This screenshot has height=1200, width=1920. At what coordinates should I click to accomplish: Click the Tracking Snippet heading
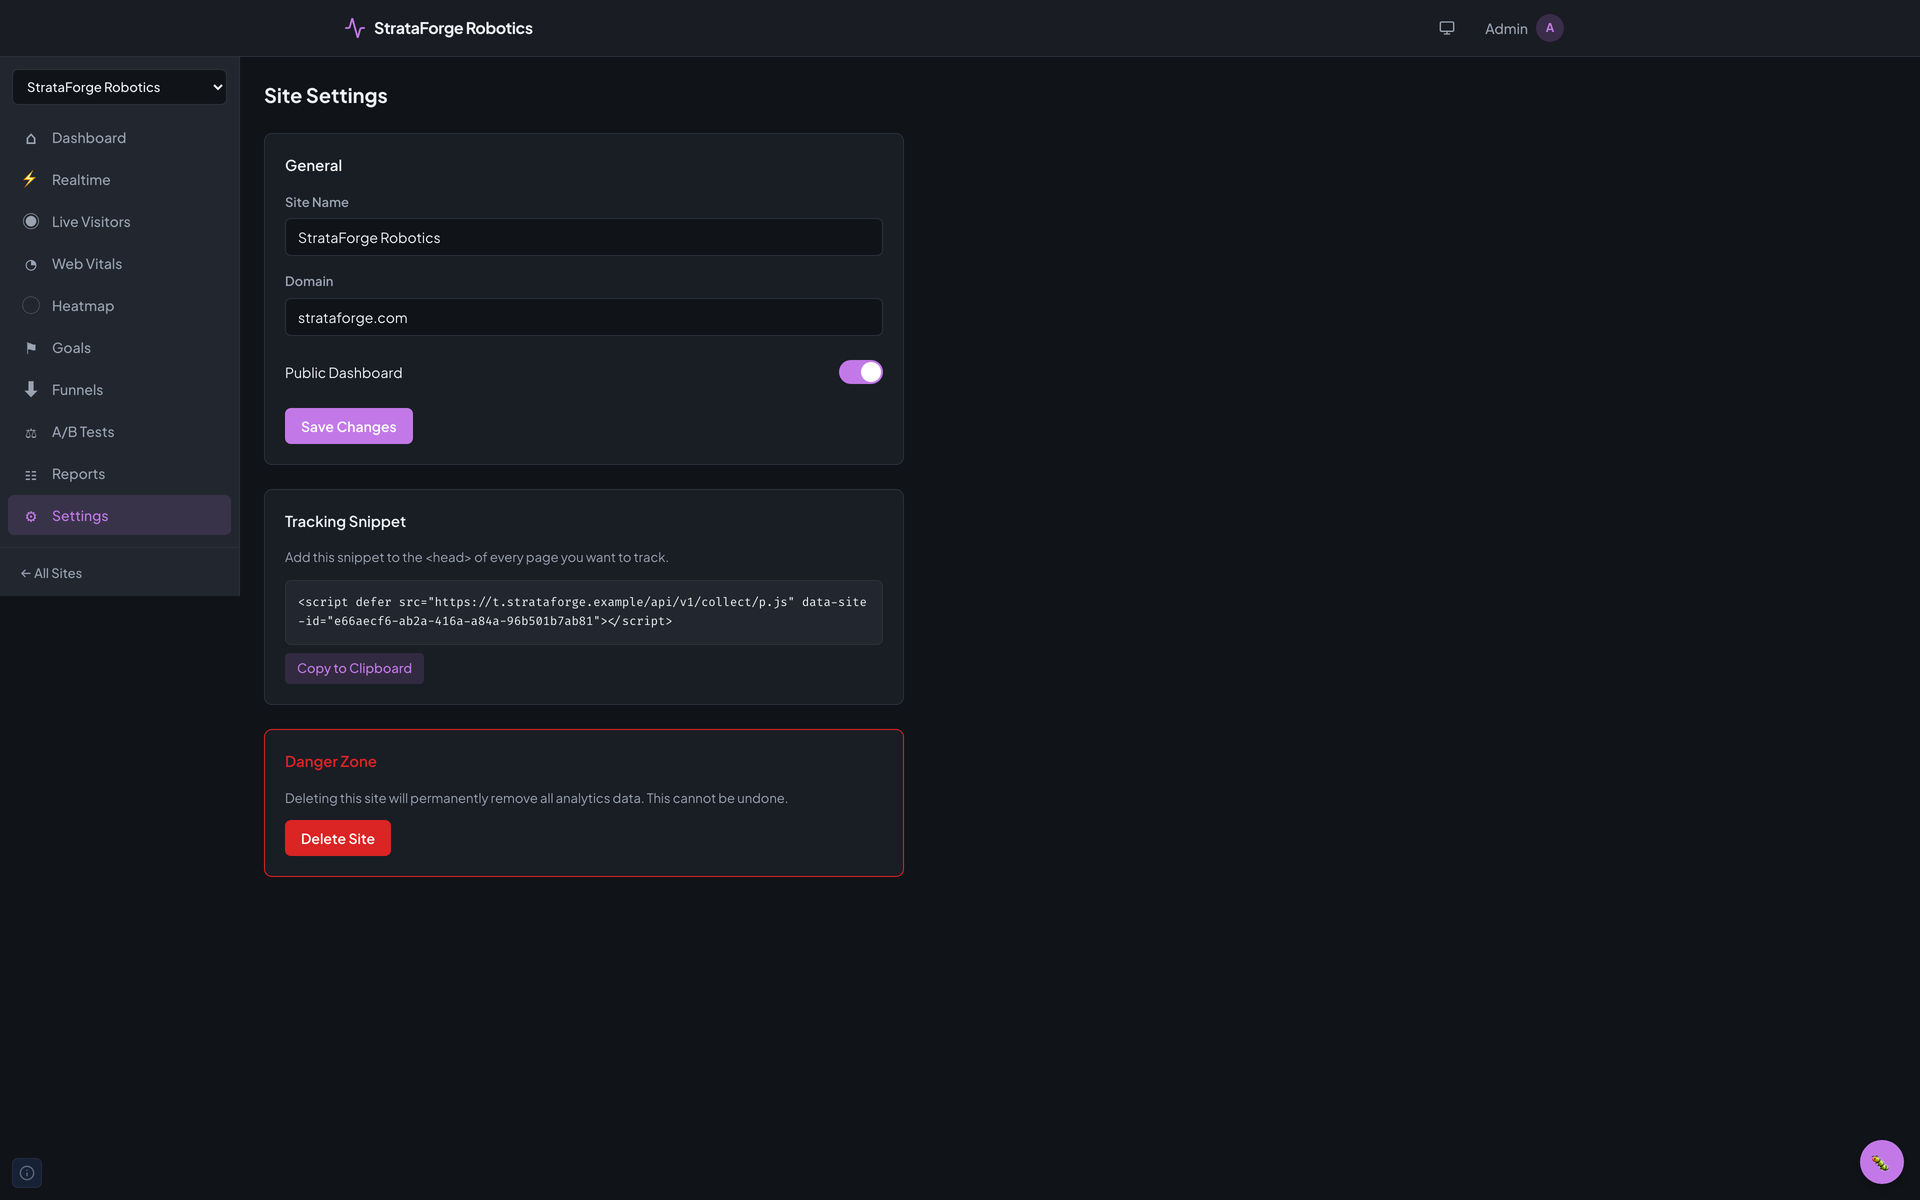(345, 522)
